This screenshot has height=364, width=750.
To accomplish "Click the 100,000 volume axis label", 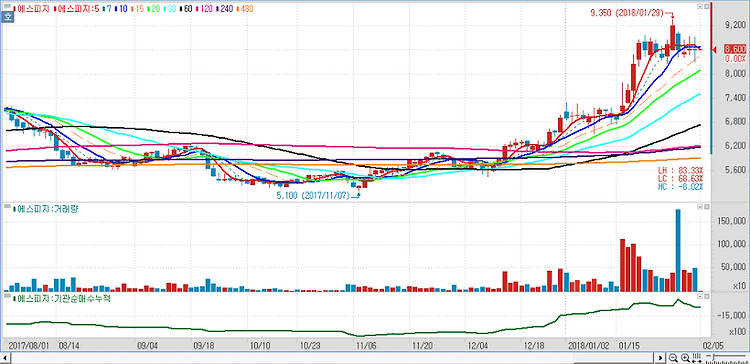I will pos(733,244).
